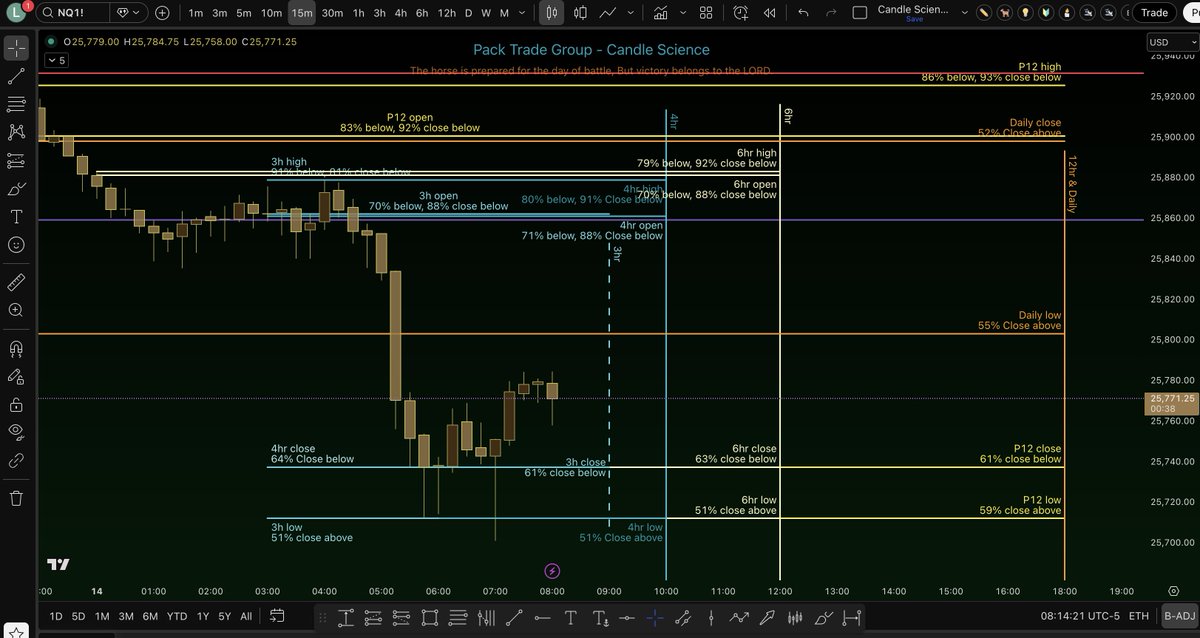
Task: Open the emoji icons tool
Action: [16, 244]
